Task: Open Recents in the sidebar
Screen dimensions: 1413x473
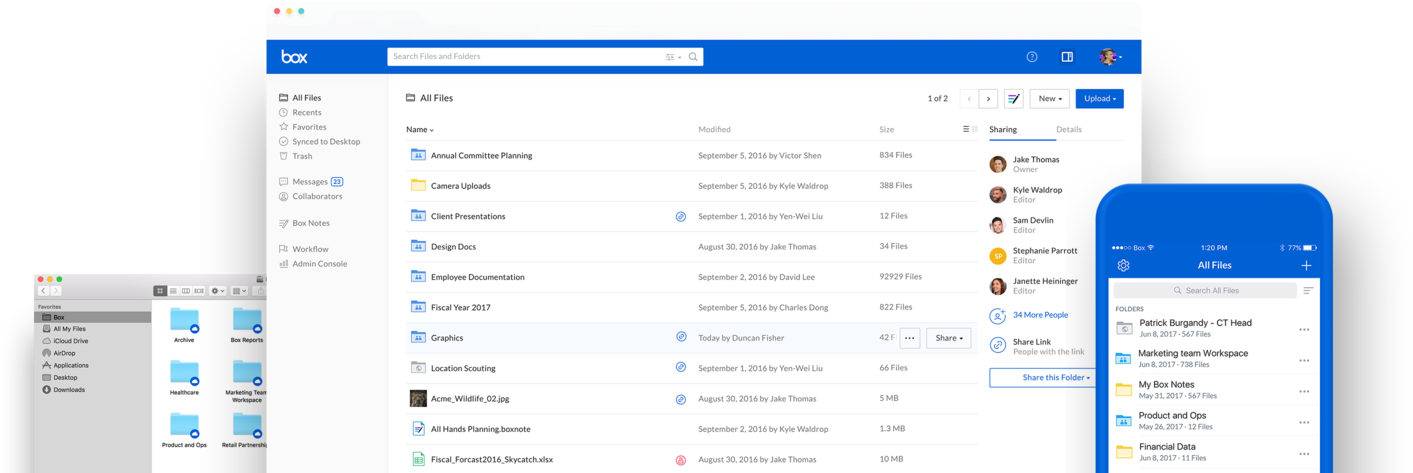Action: coord(300,113)
